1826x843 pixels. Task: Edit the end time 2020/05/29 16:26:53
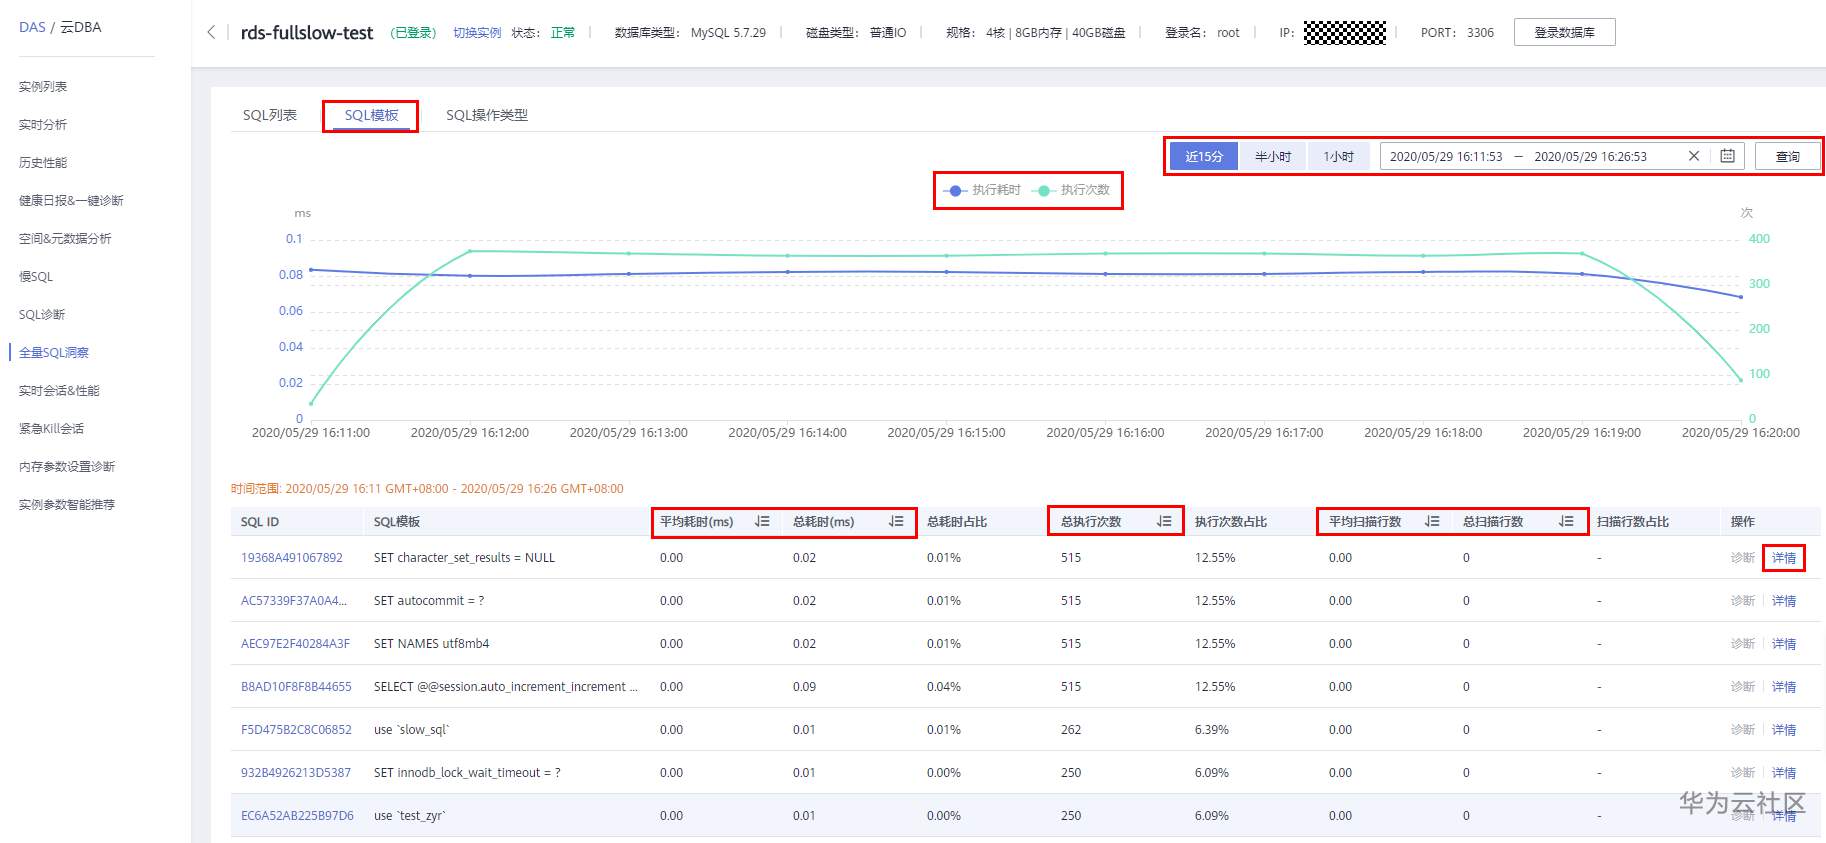click(x=1591, y=156)
